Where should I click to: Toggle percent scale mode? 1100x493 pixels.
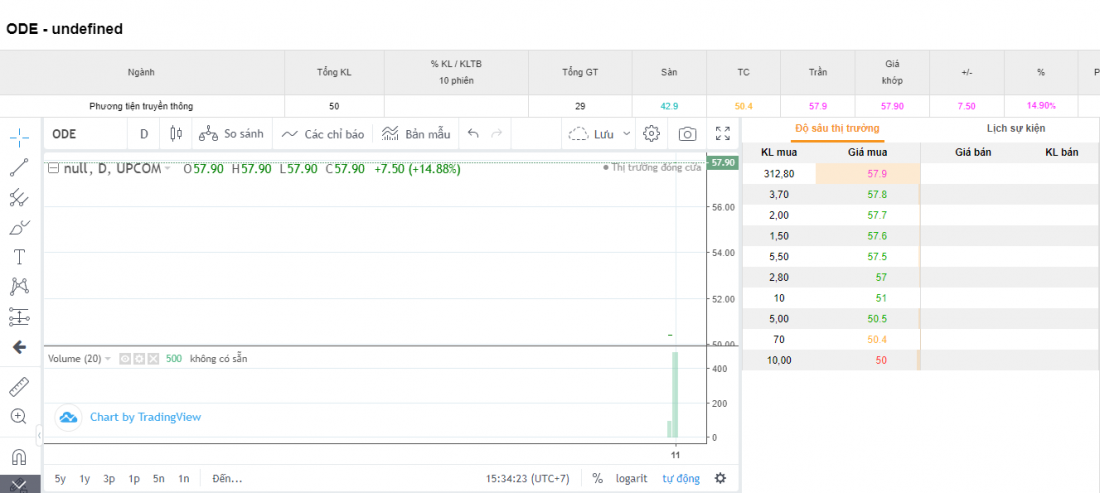(598, 479)
